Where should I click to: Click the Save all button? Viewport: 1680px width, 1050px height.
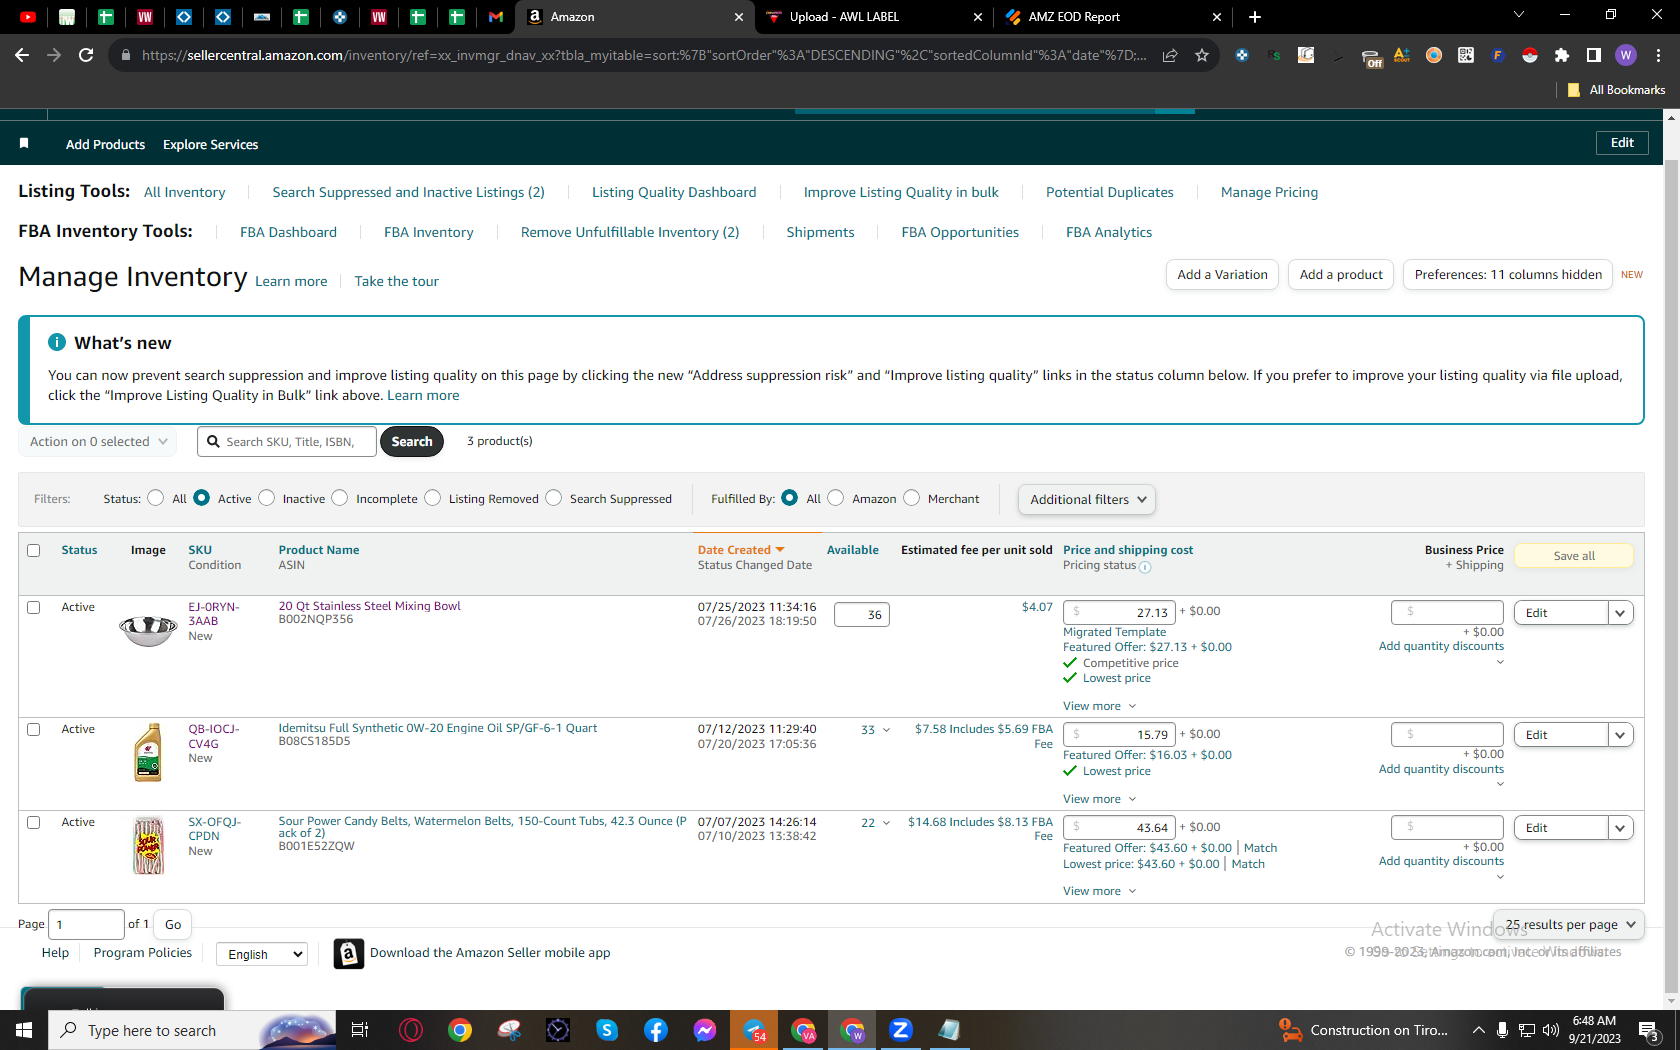pyautogui.click(x=1574, y=556)
